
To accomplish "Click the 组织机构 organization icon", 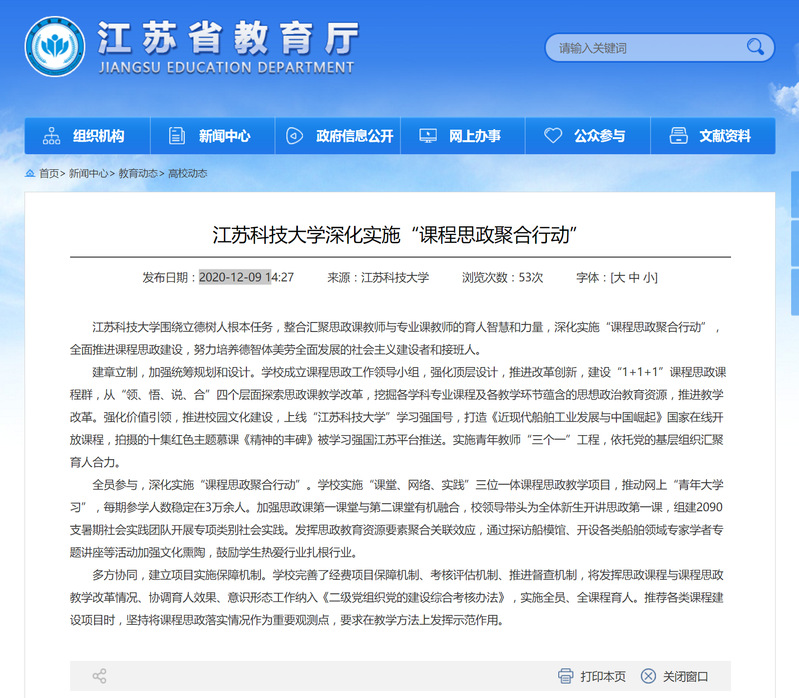I will 51,136.
